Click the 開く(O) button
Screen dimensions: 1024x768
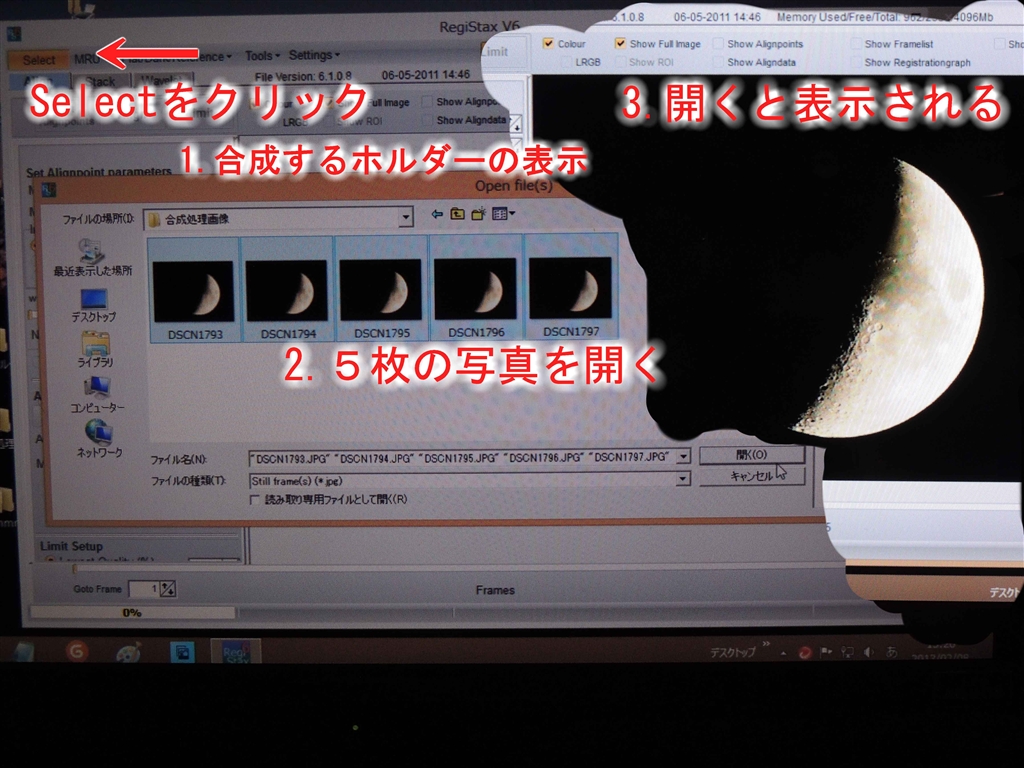tap(752, 455)
